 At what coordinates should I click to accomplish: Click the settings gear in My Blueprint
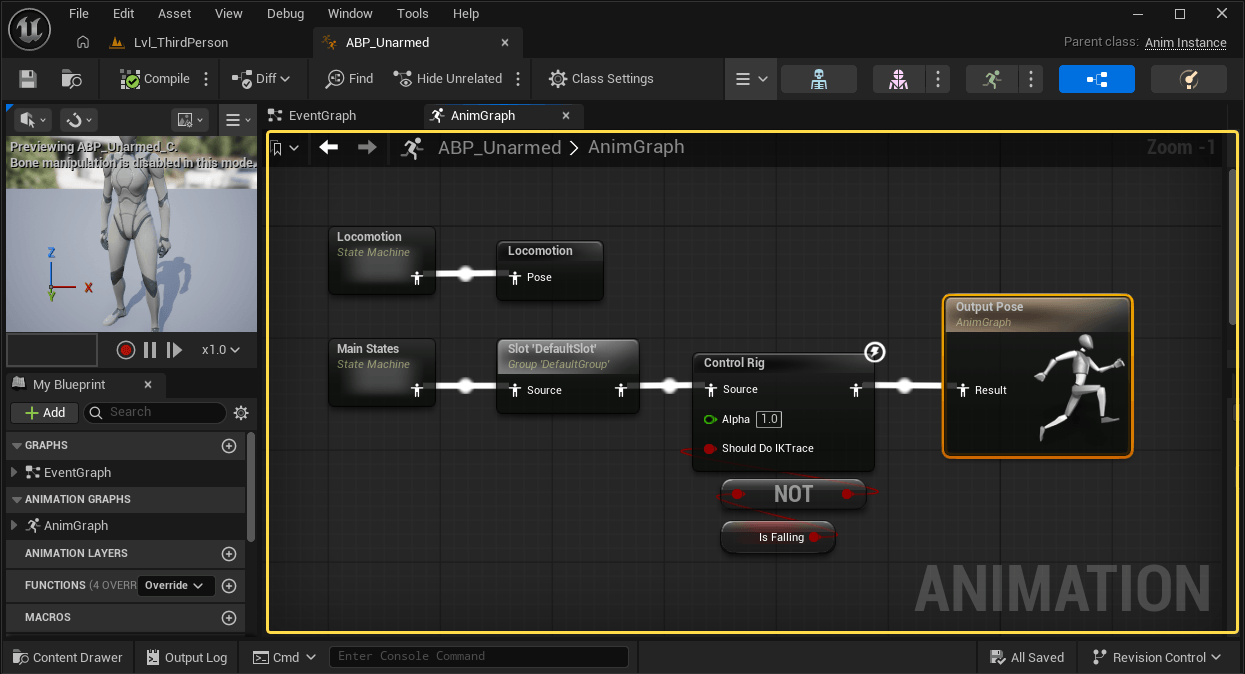241,413
